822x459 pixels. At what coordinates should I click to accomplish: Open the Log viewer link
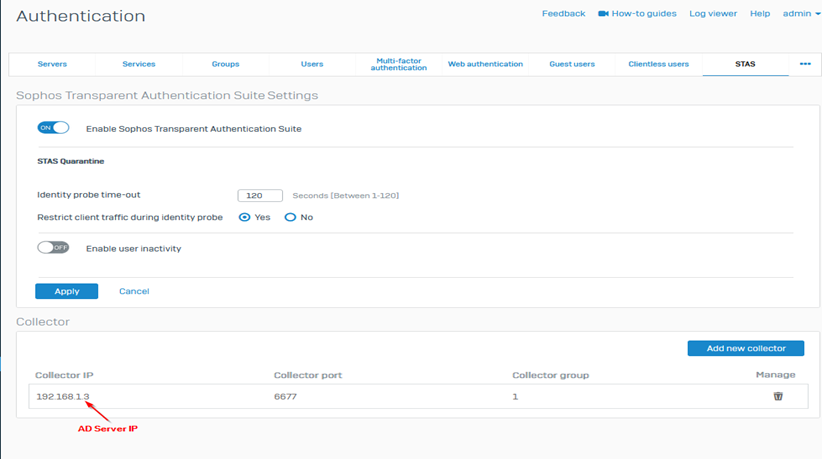(713, 14)
